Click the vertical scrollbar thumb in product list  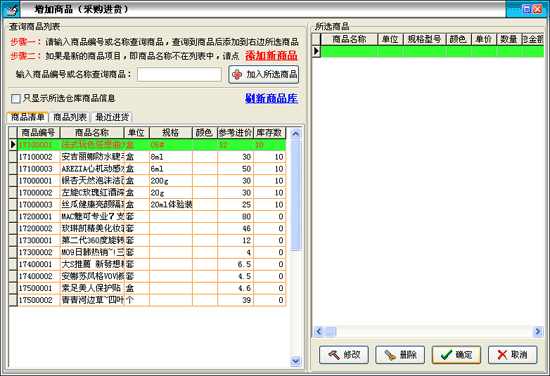[x=296, y=195]
